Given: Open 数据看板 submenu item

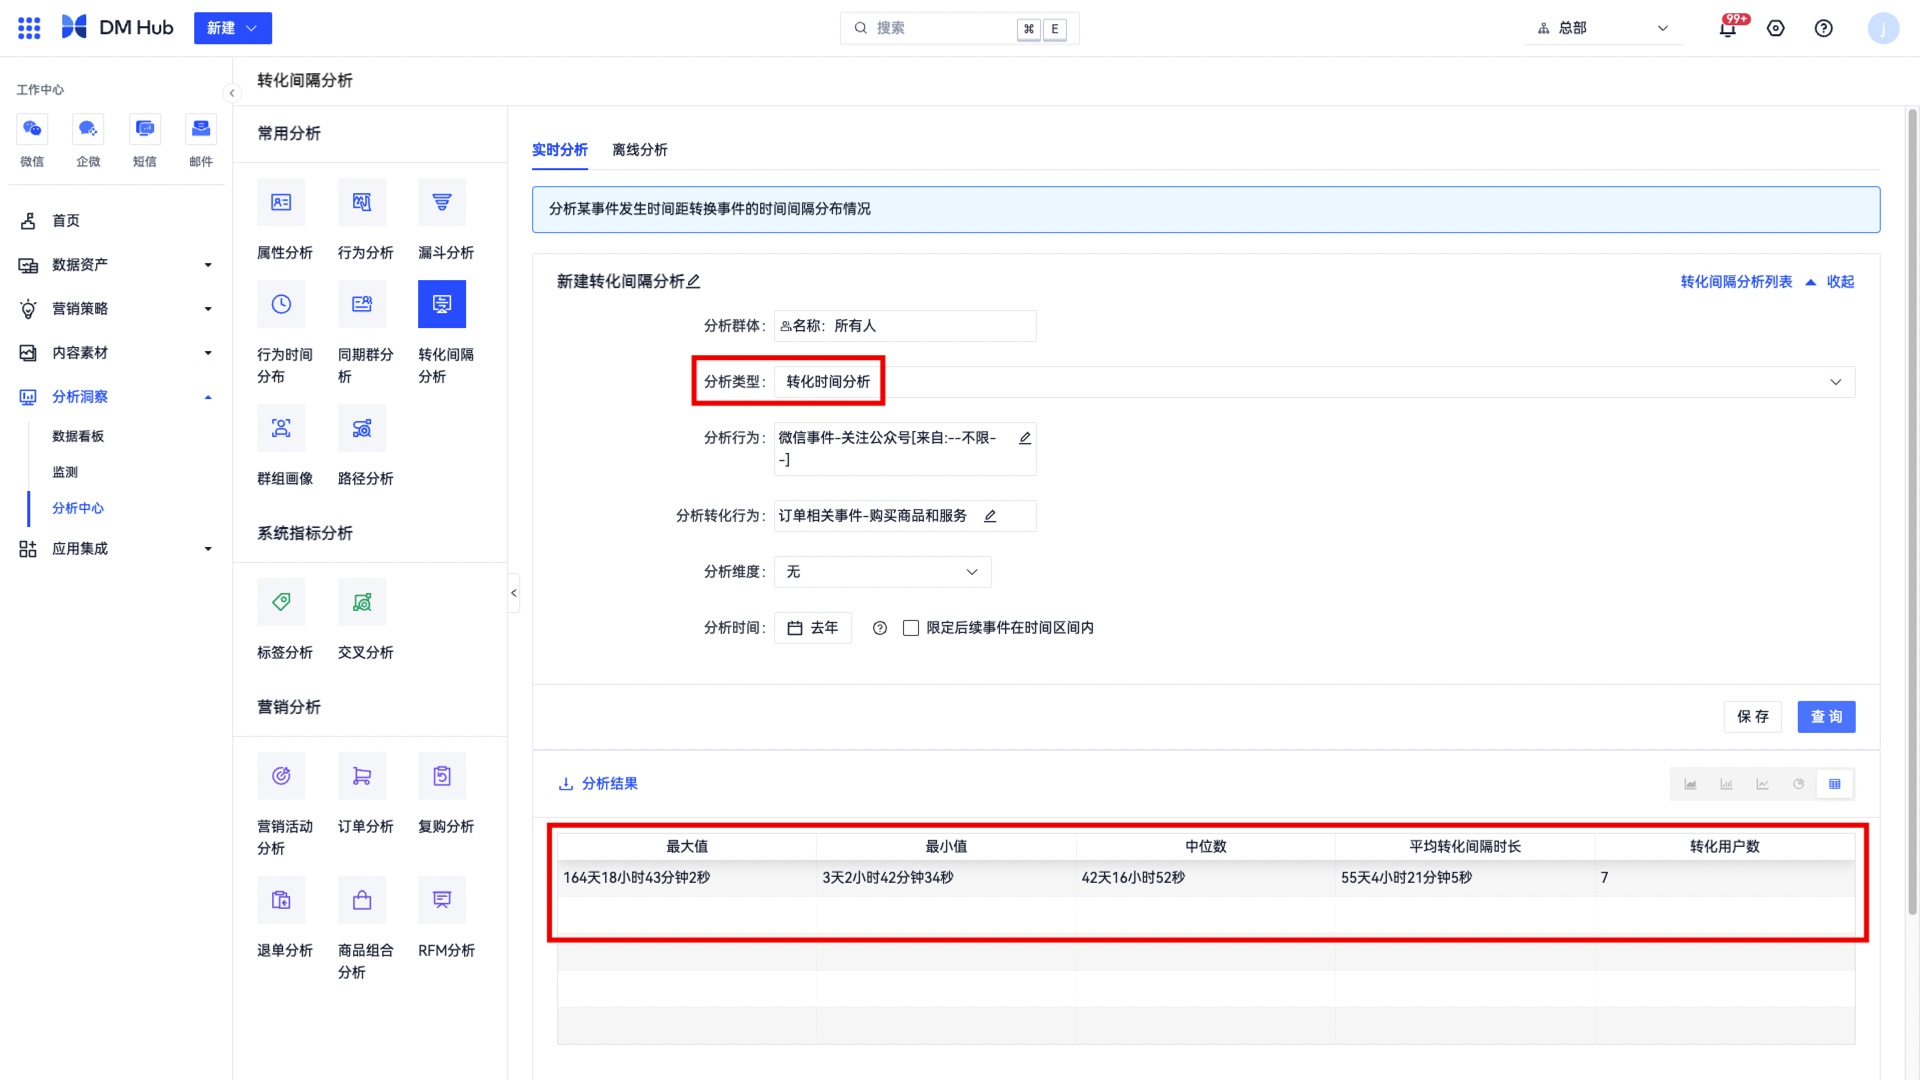Looking at the screenshot, I should (78, 436).
